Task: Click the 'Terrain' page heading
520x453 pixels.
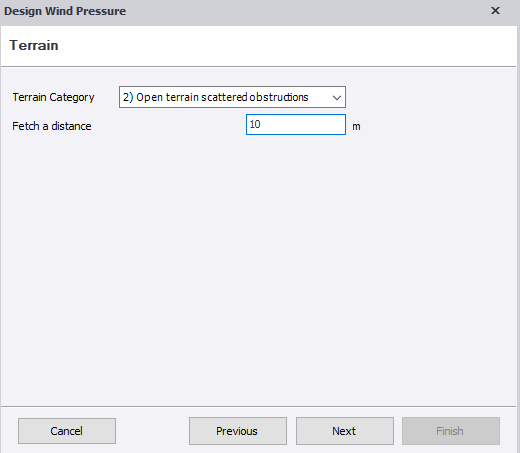Action: (34, 45)
